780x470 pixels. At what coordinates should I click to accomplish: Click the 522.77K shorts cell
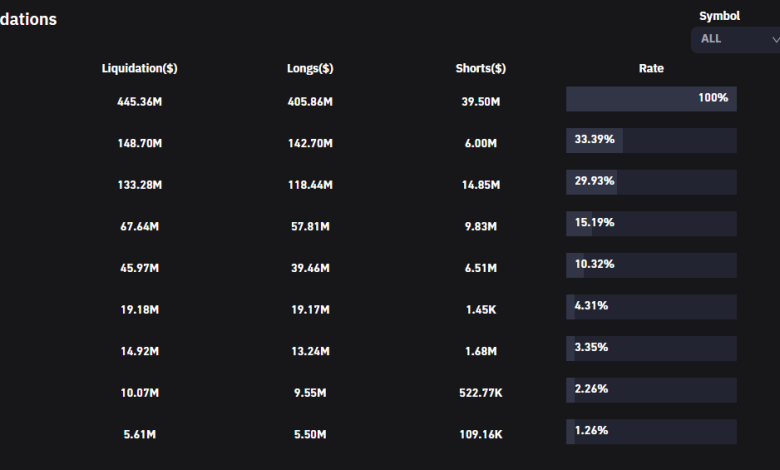[480, 393]
